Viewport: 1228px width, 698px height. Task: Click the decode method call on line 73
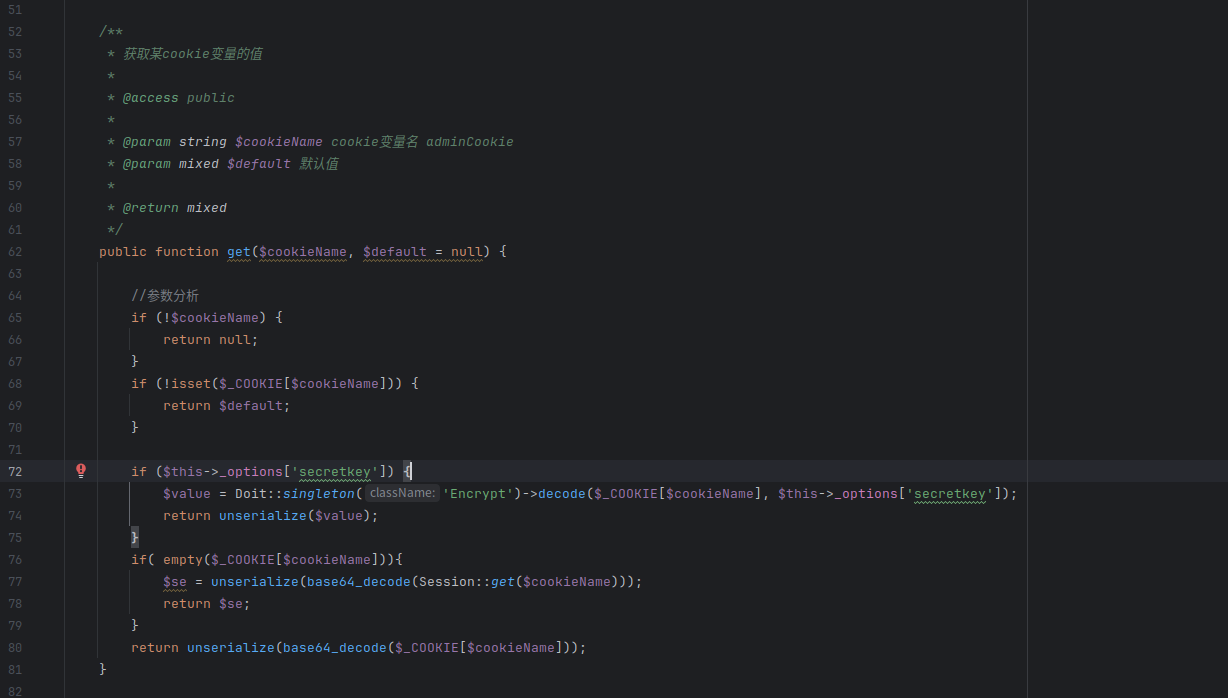click(562, 493)
